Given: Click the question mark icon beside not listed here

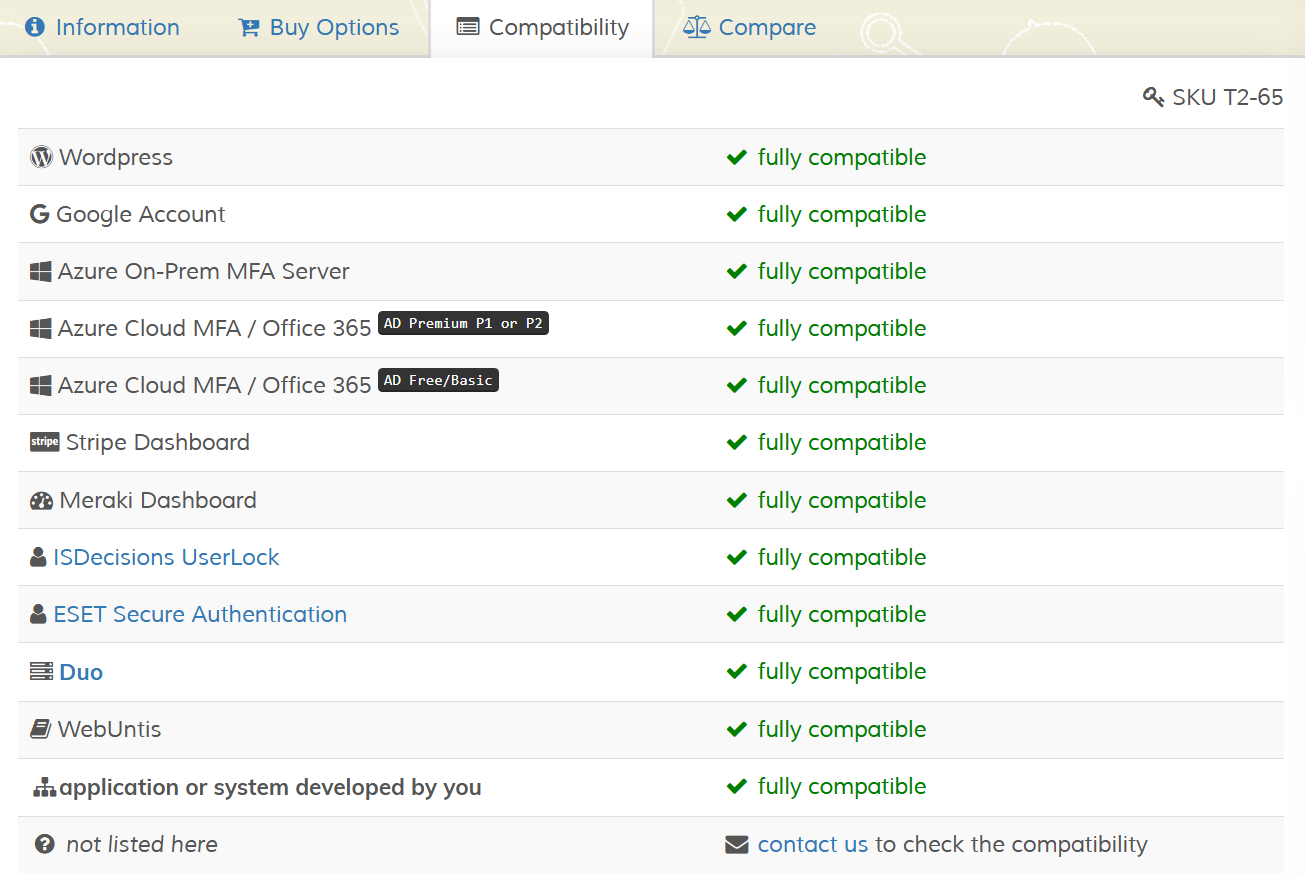Looking at the screenshot, I should 44,844.
